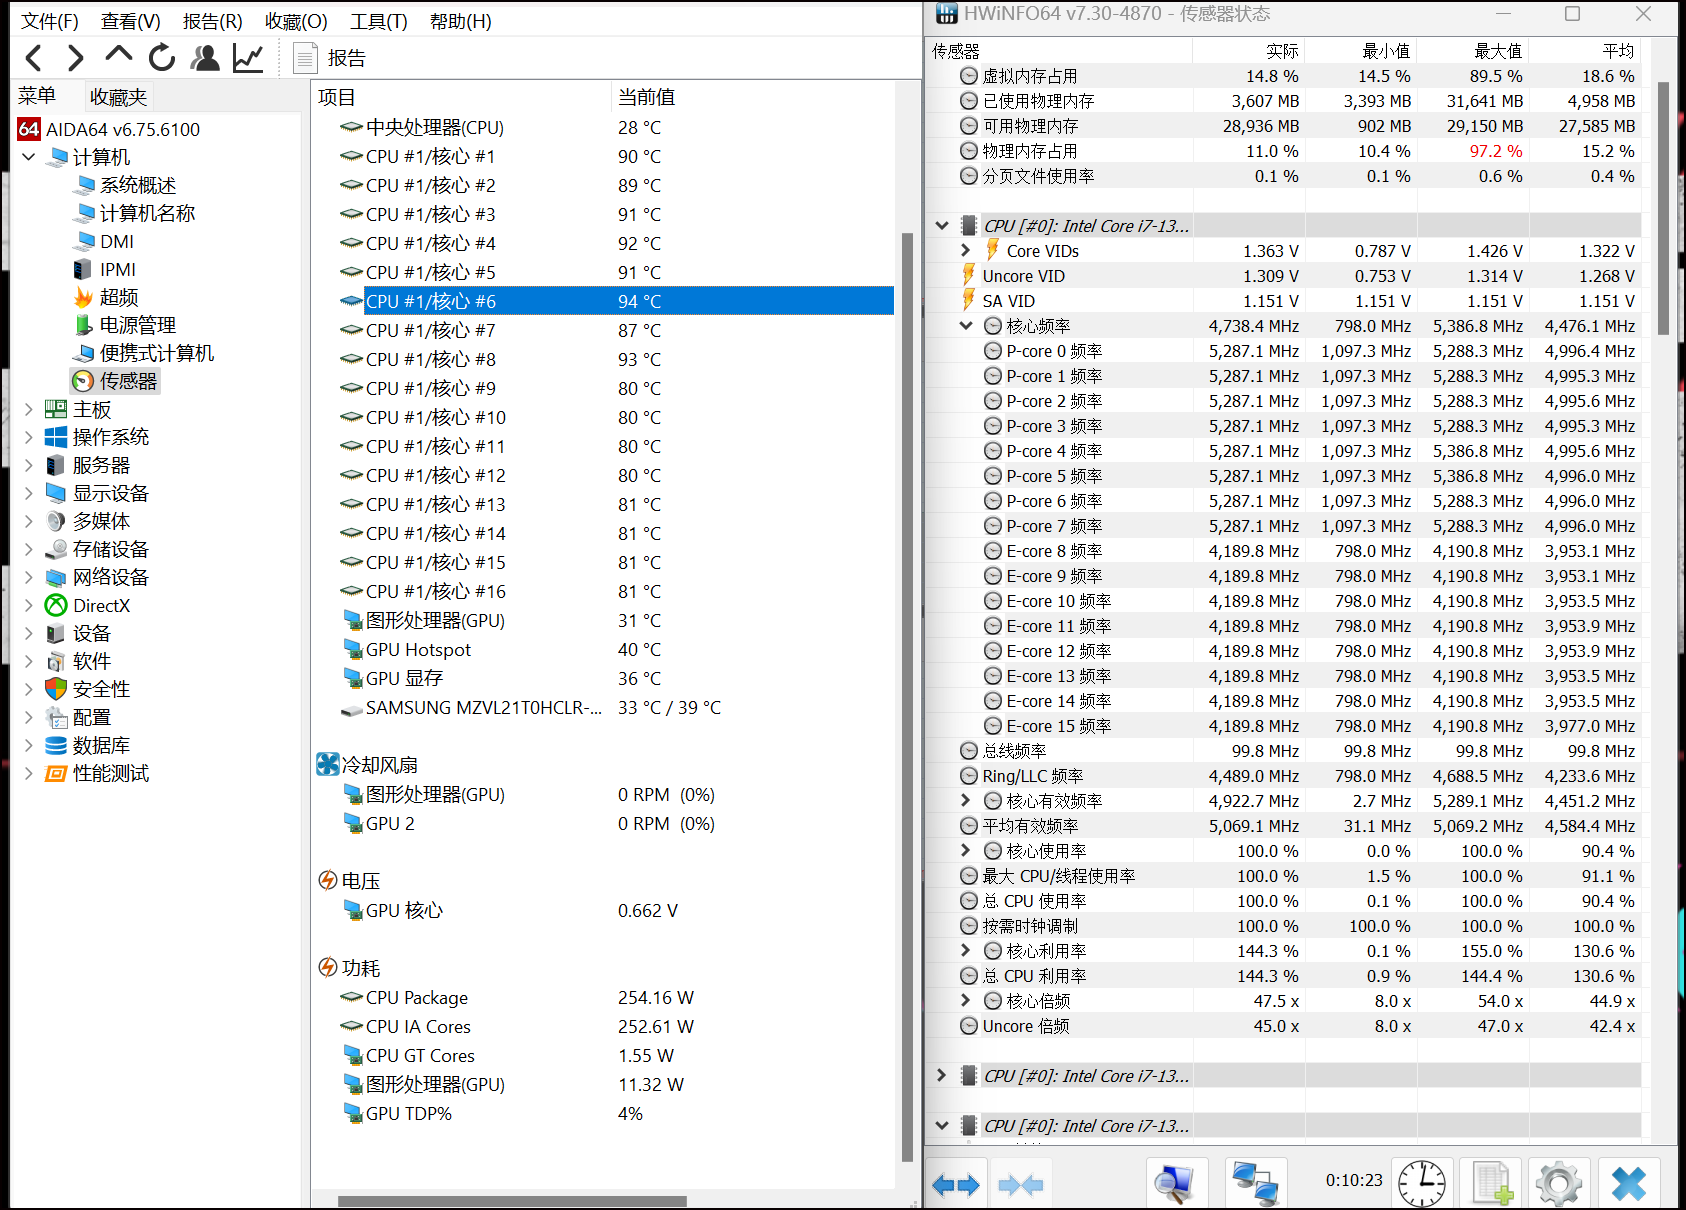Close HWiNFO sensors with blue X icon
Viewport: 1686px width, 1210px height.
(x=1628, y=1184)
